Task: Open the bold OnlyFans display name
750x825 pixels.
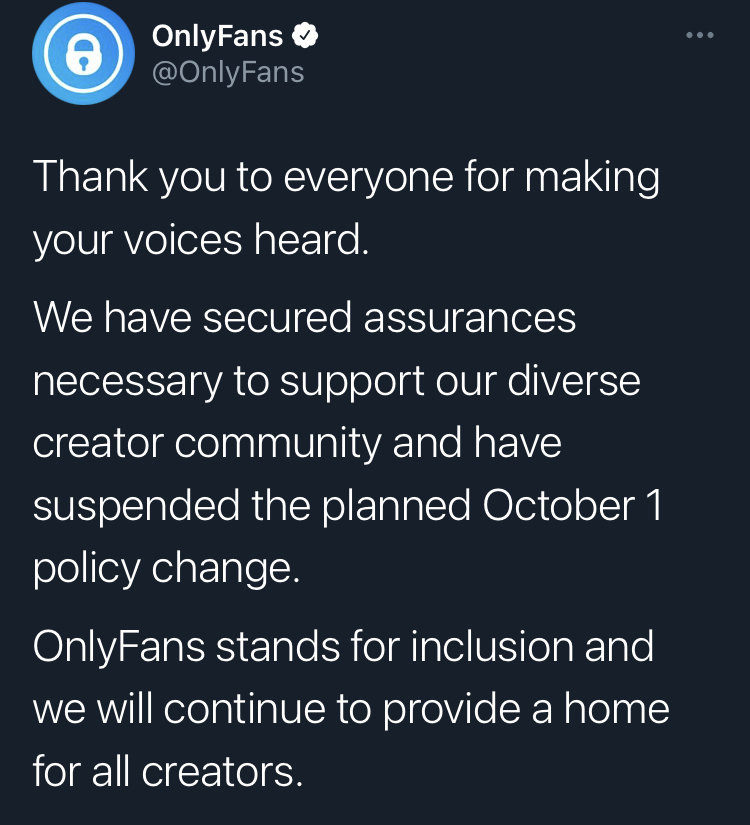Action: point(218,37)
